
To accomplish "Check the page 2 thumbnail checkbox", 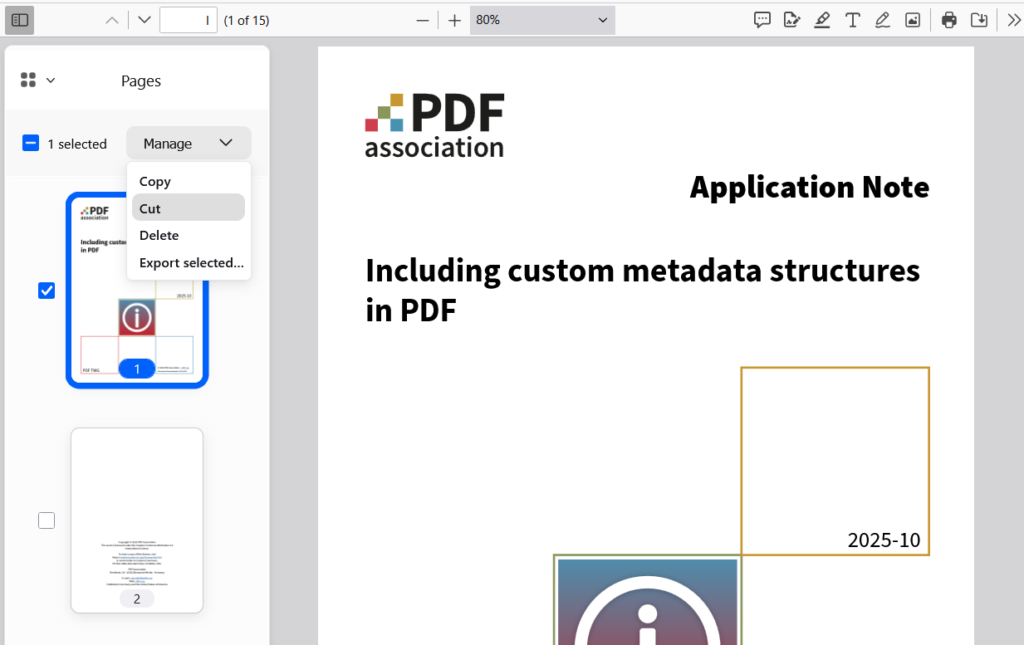I will click(x=46, y=520).
